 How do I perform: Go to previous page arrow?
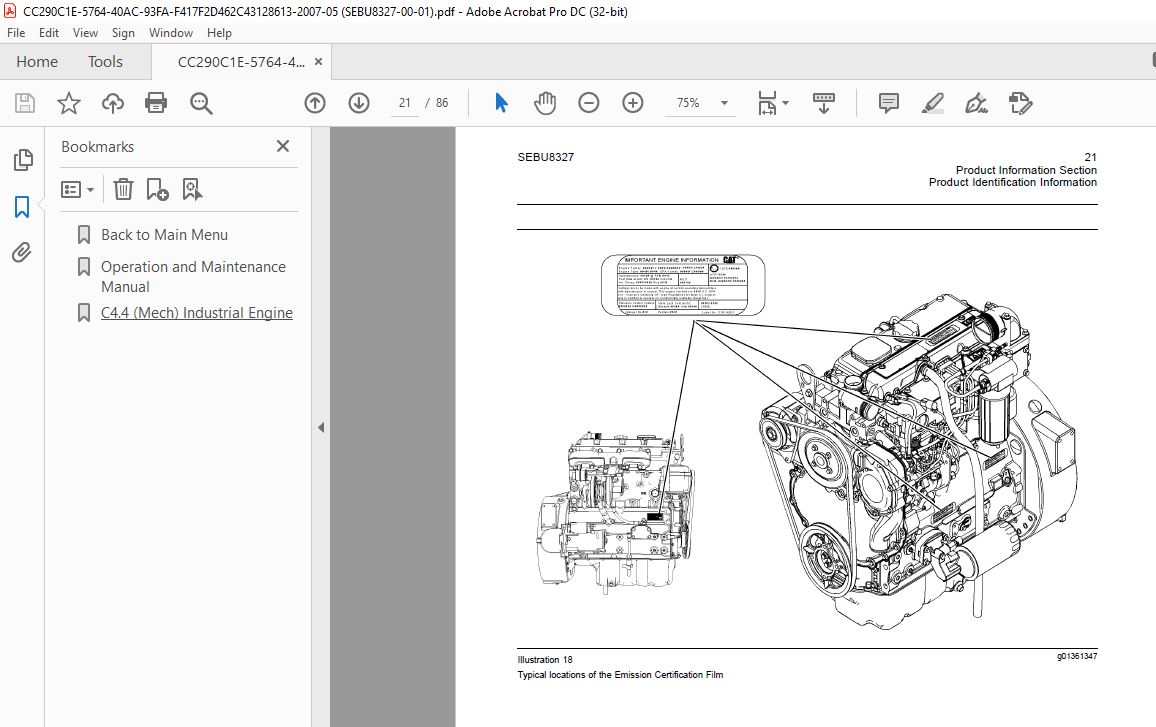[315, 103]
